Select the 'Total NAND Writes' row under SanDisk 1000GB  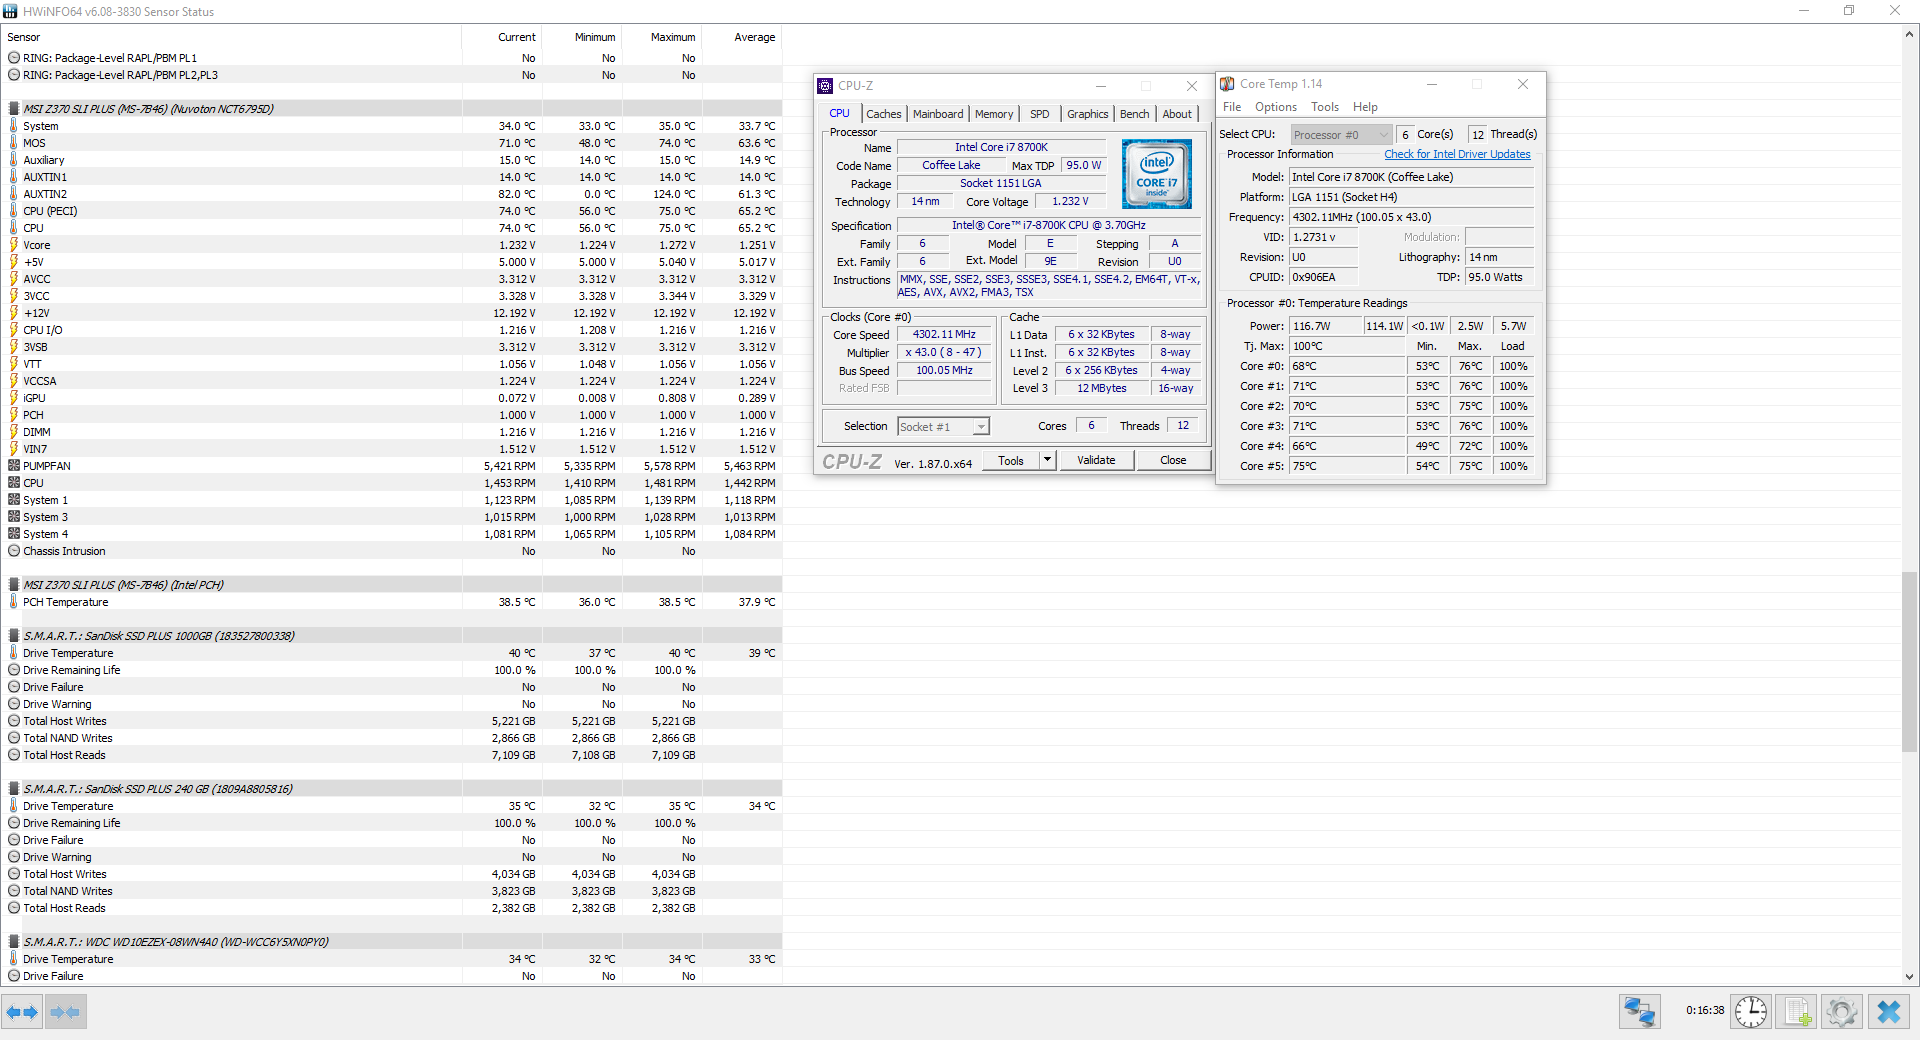pos(392,738)
